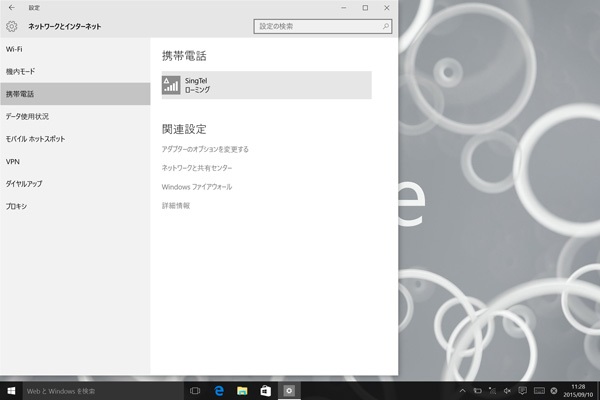
Task: Minimize the Settings window
Action: coord(344,8)
